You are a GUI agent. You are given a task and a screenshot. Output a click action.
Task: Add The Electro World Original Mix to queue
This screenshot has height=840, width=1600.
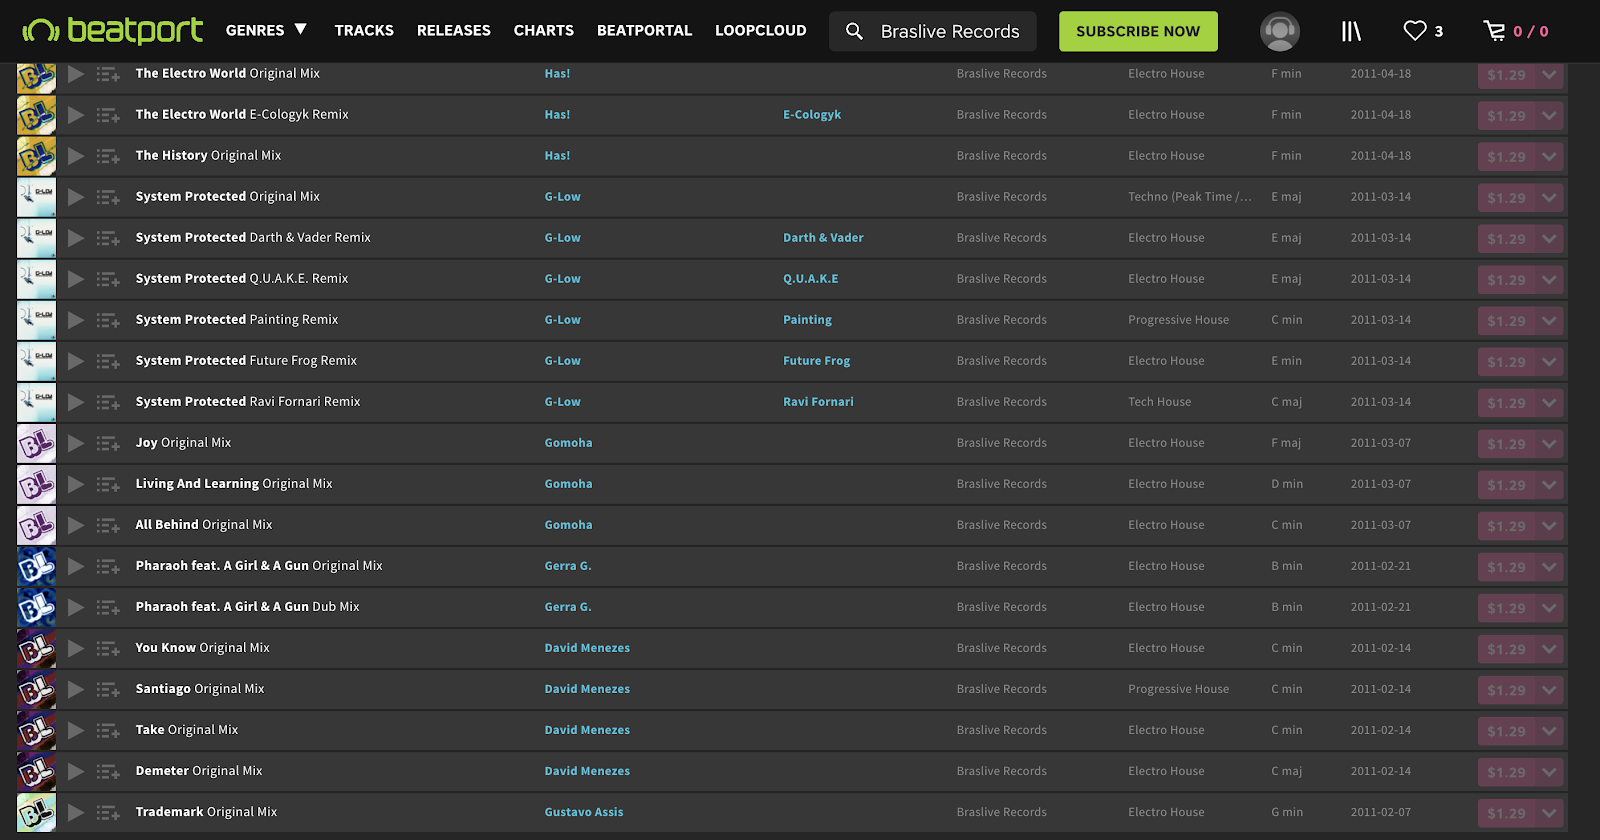click(x=108, y=74)
